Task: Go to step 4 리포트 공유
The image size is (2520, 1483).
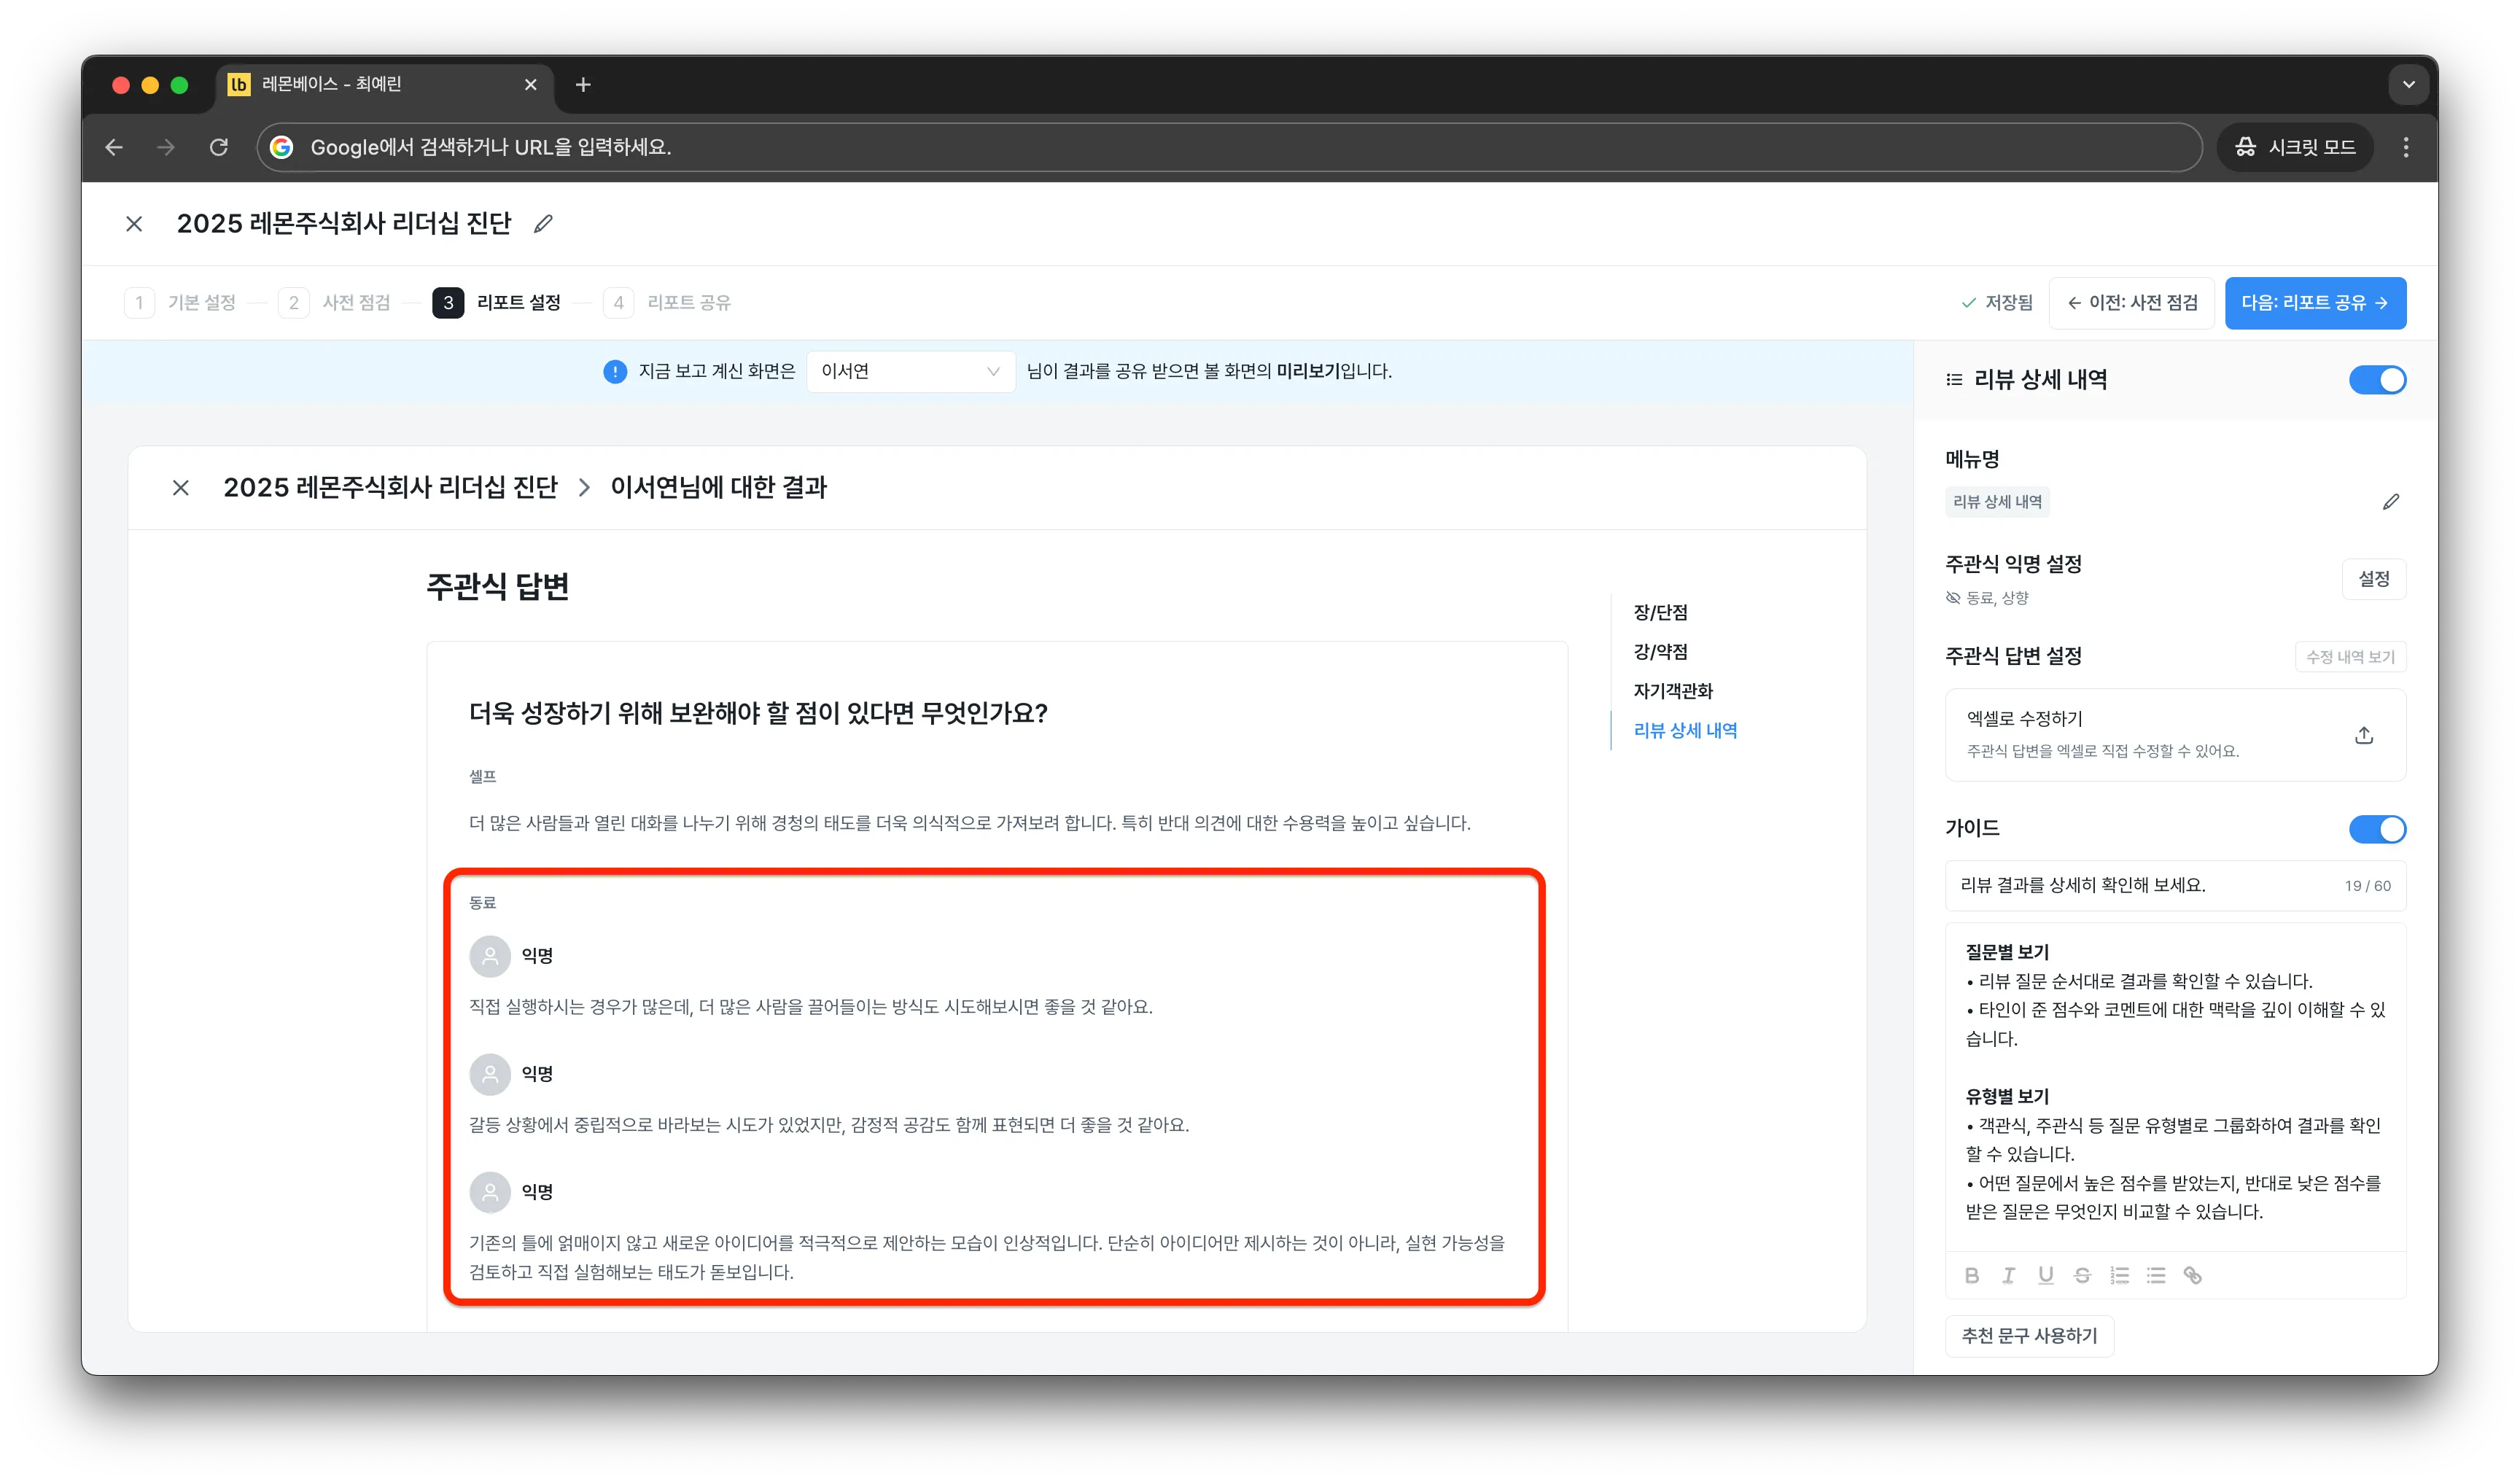Action: [668, 303]
